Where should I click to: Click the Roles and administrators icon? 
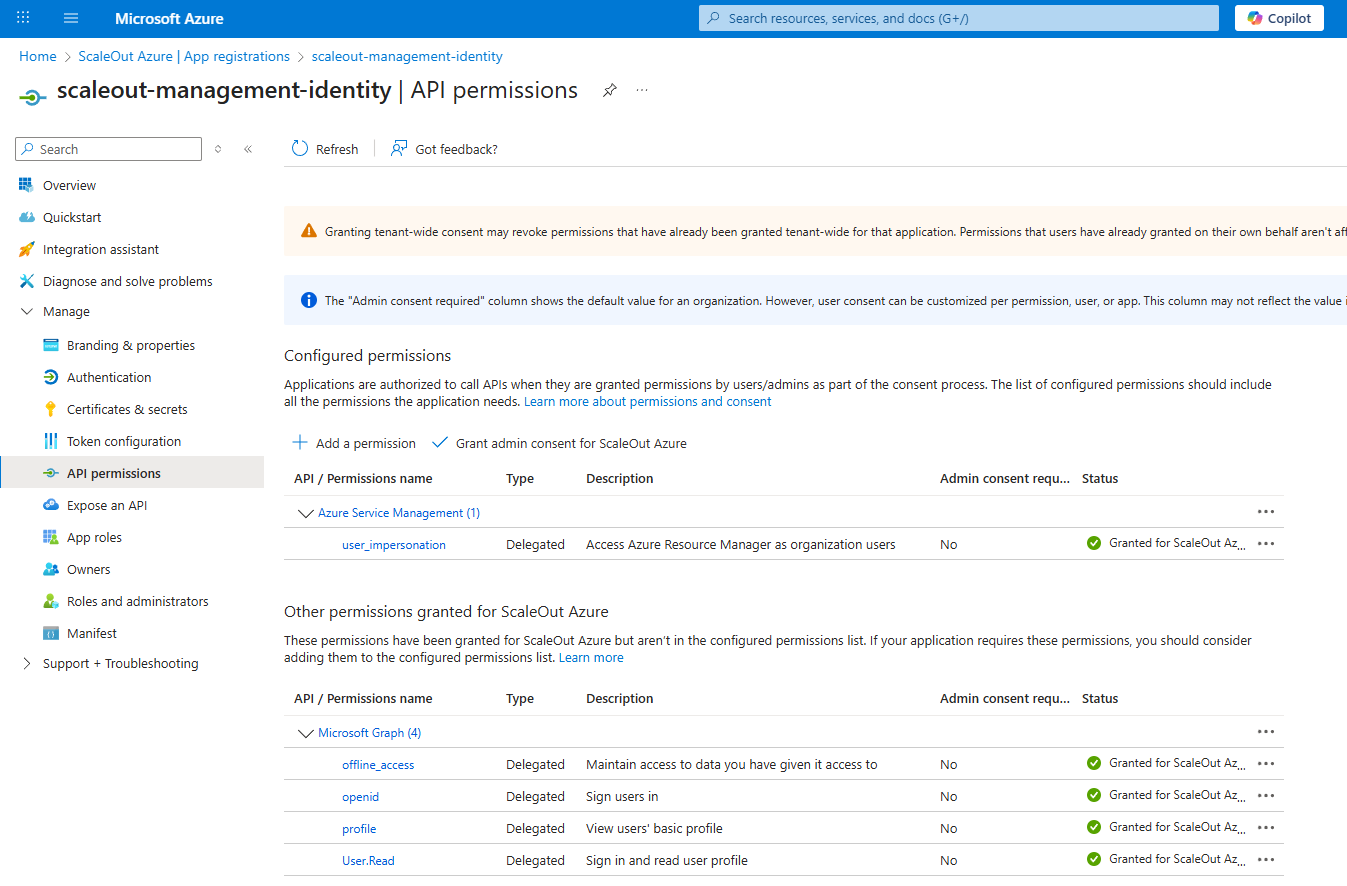coord(51,601)
